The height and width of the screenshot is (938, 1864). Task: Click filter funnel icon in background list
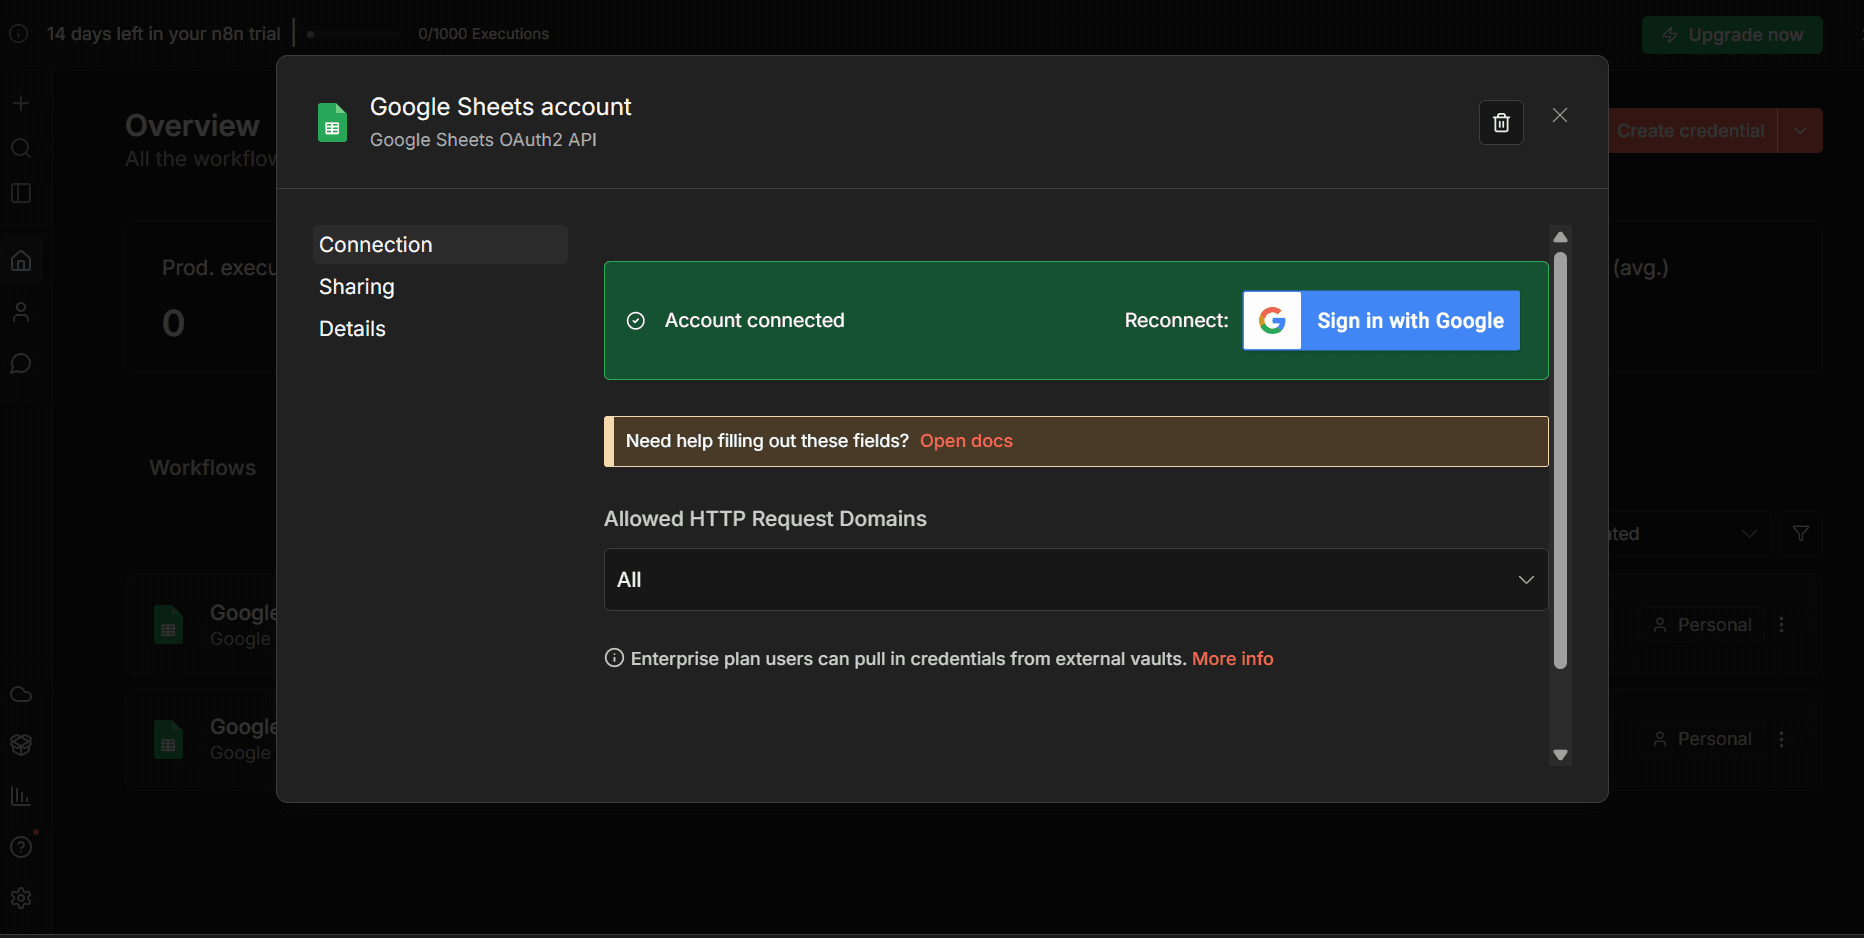(1800, 534)
